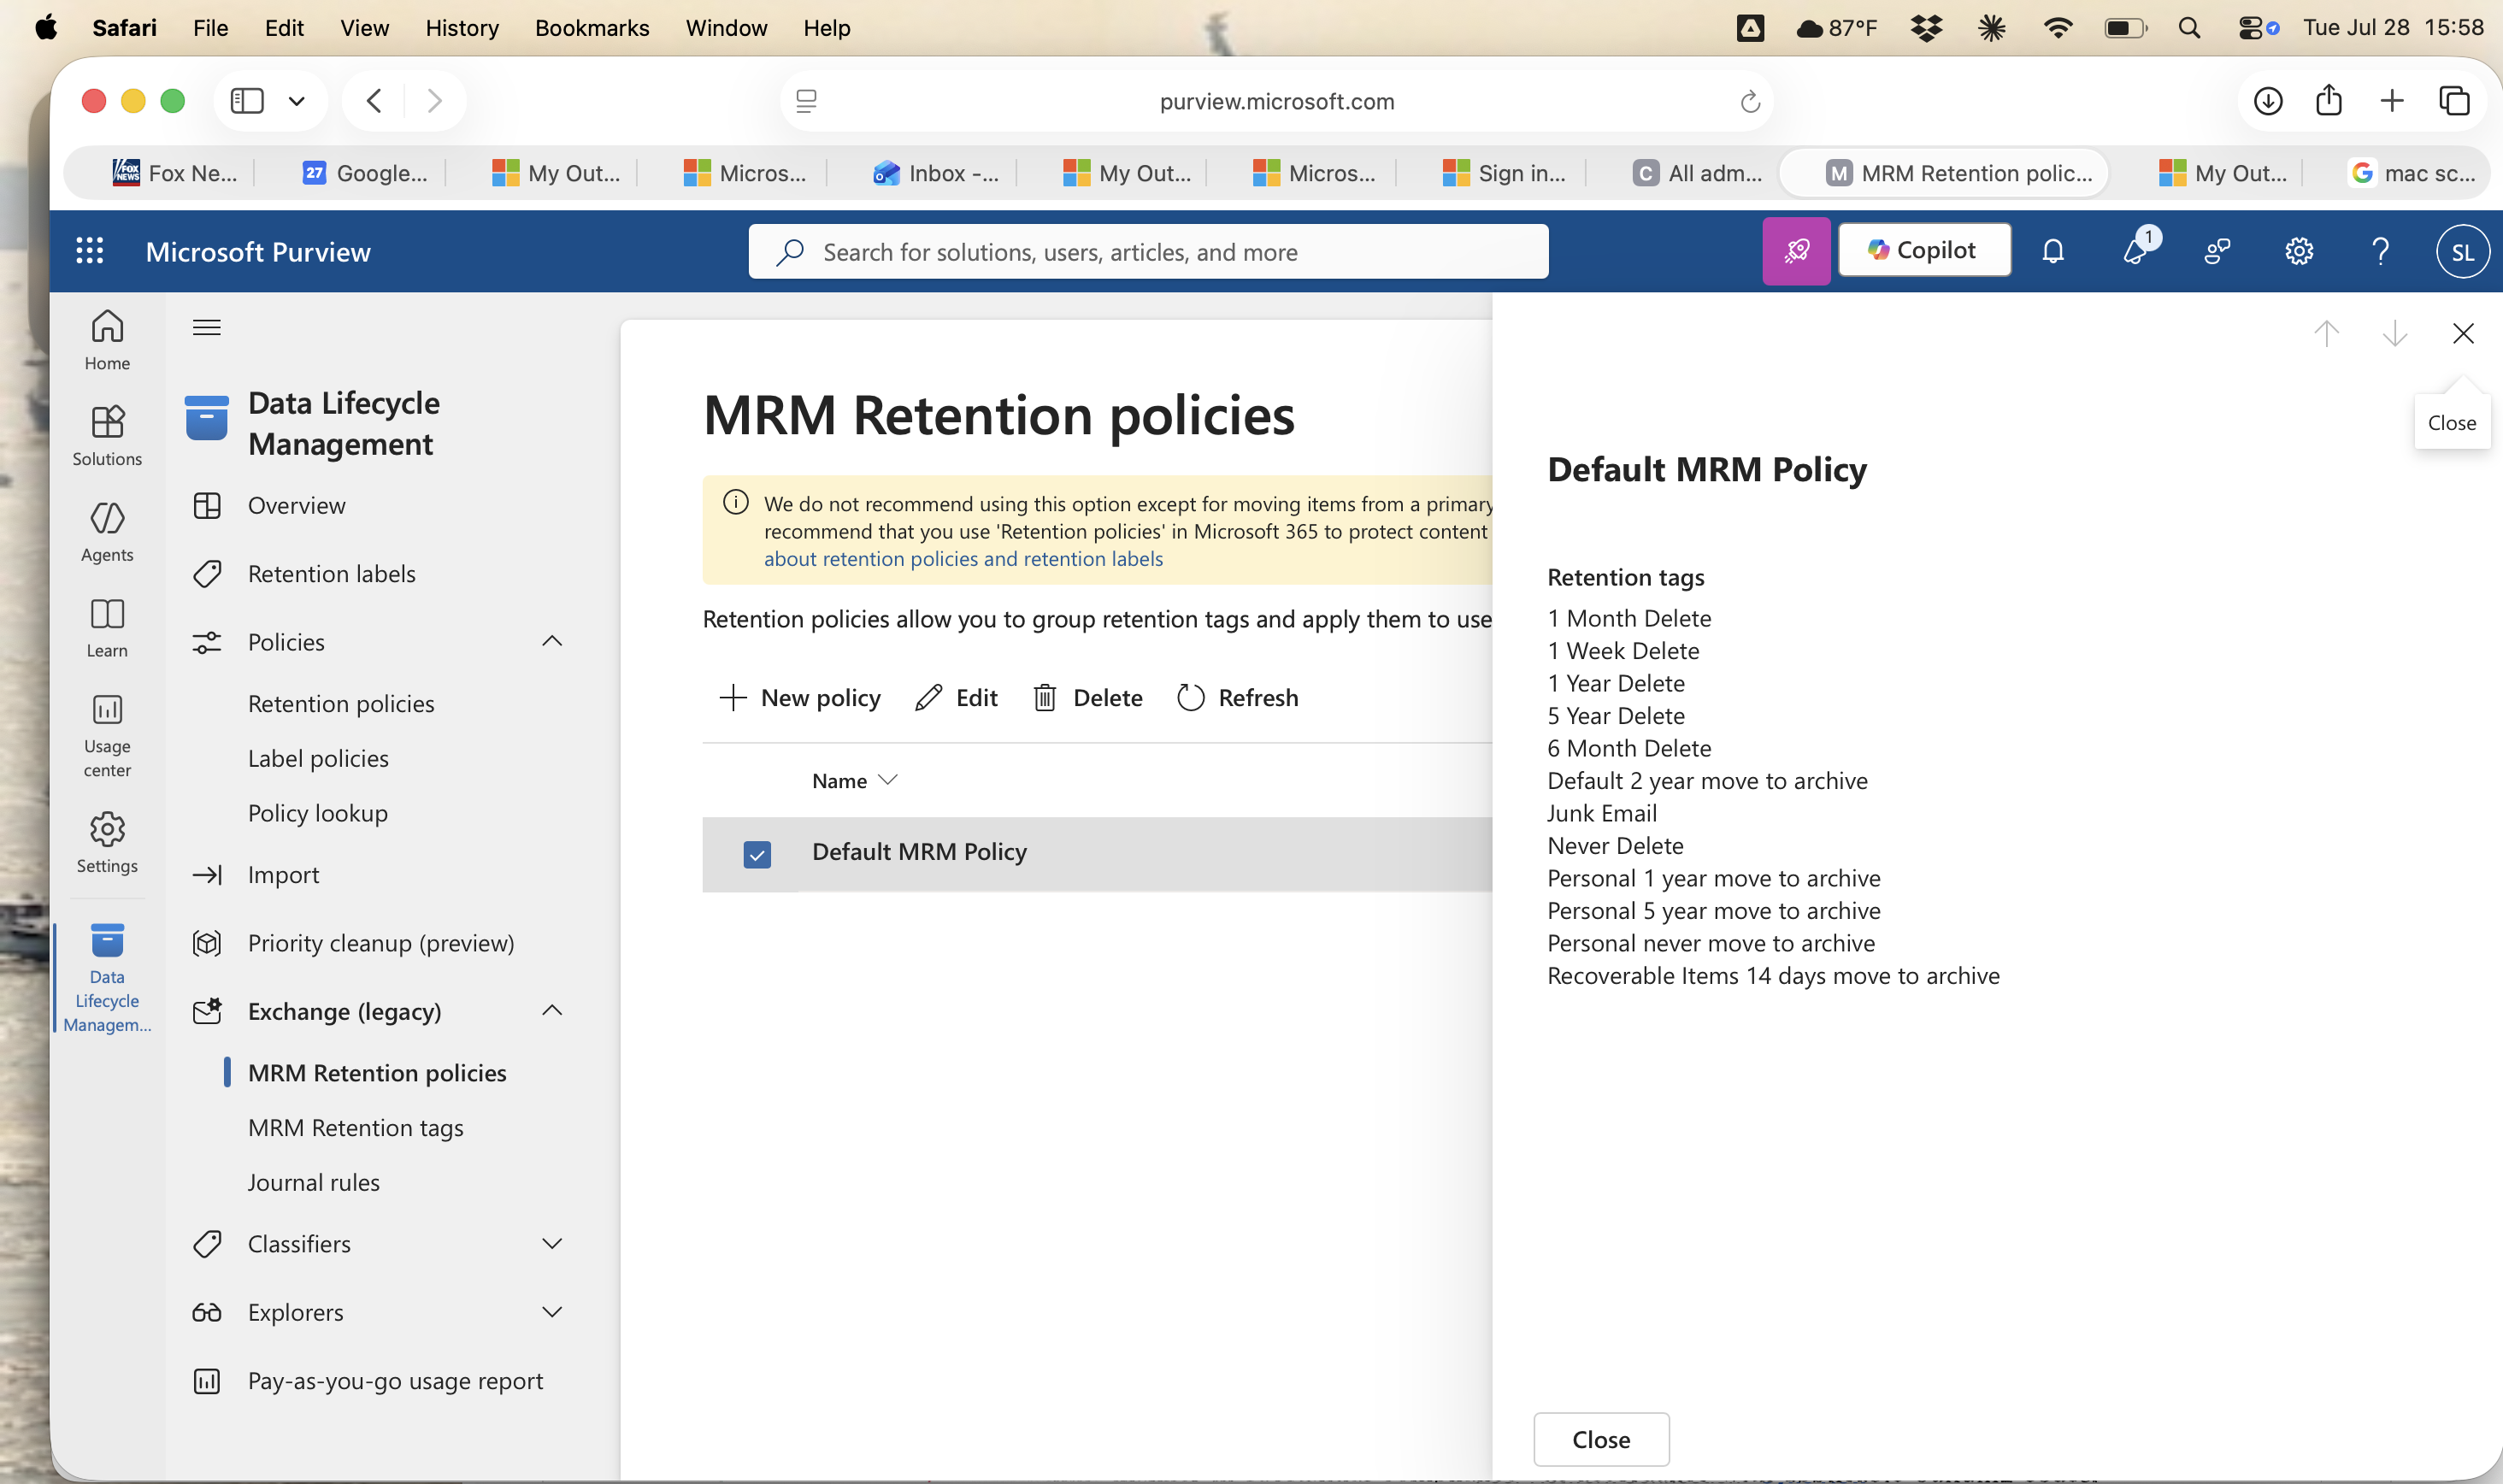Open Journal rules in the navigation
The height and width of the screenshot is (1484, 2503).
[313, 1182]
